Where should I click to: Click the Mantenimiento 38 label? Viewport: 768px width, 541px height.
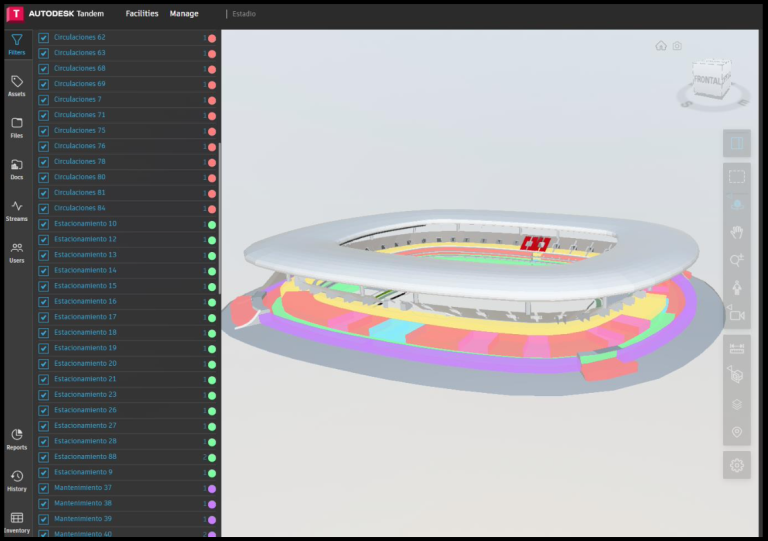click(x=83, y=503)
